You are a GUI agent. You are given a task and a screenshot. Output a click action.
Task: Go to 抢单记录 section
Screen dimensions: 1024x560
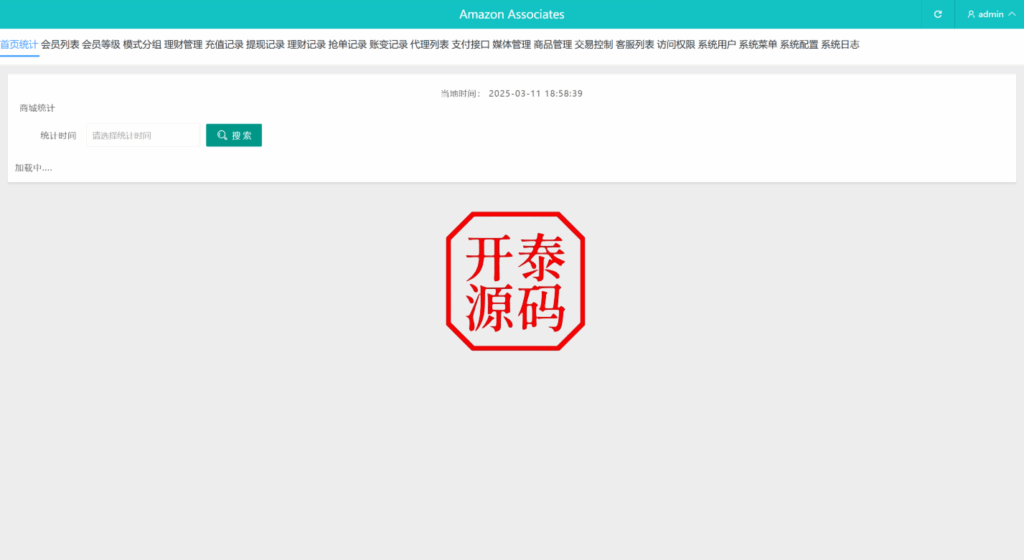coord(347,44)
